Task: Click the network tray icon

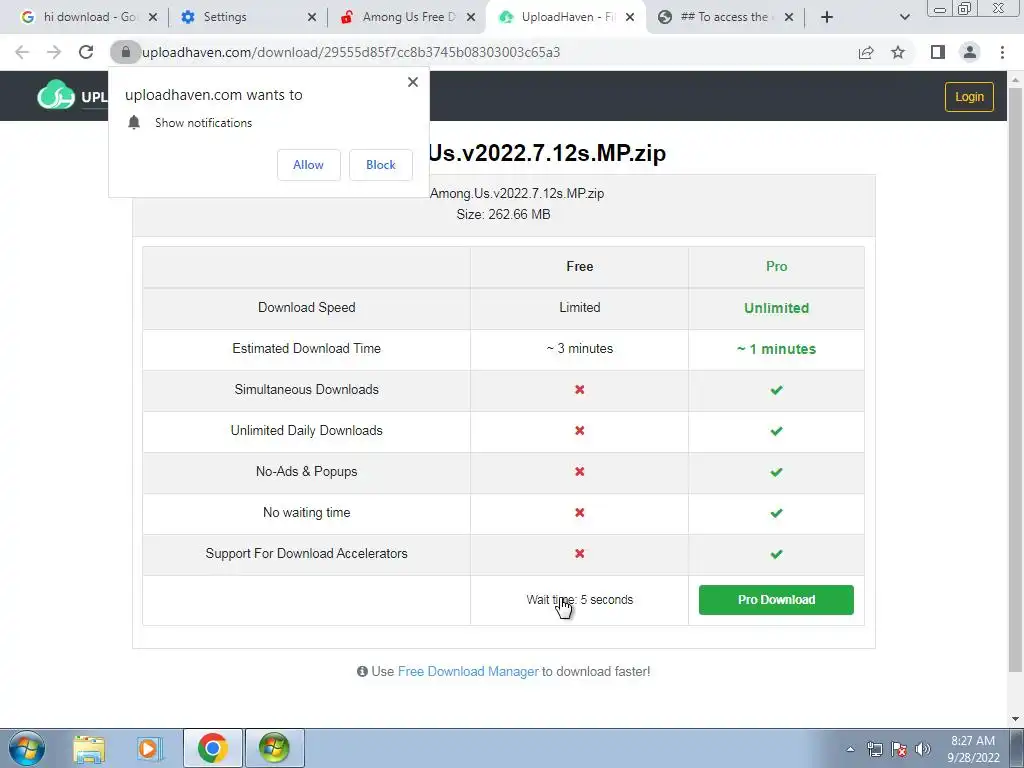Action: (x=874, y=749)
